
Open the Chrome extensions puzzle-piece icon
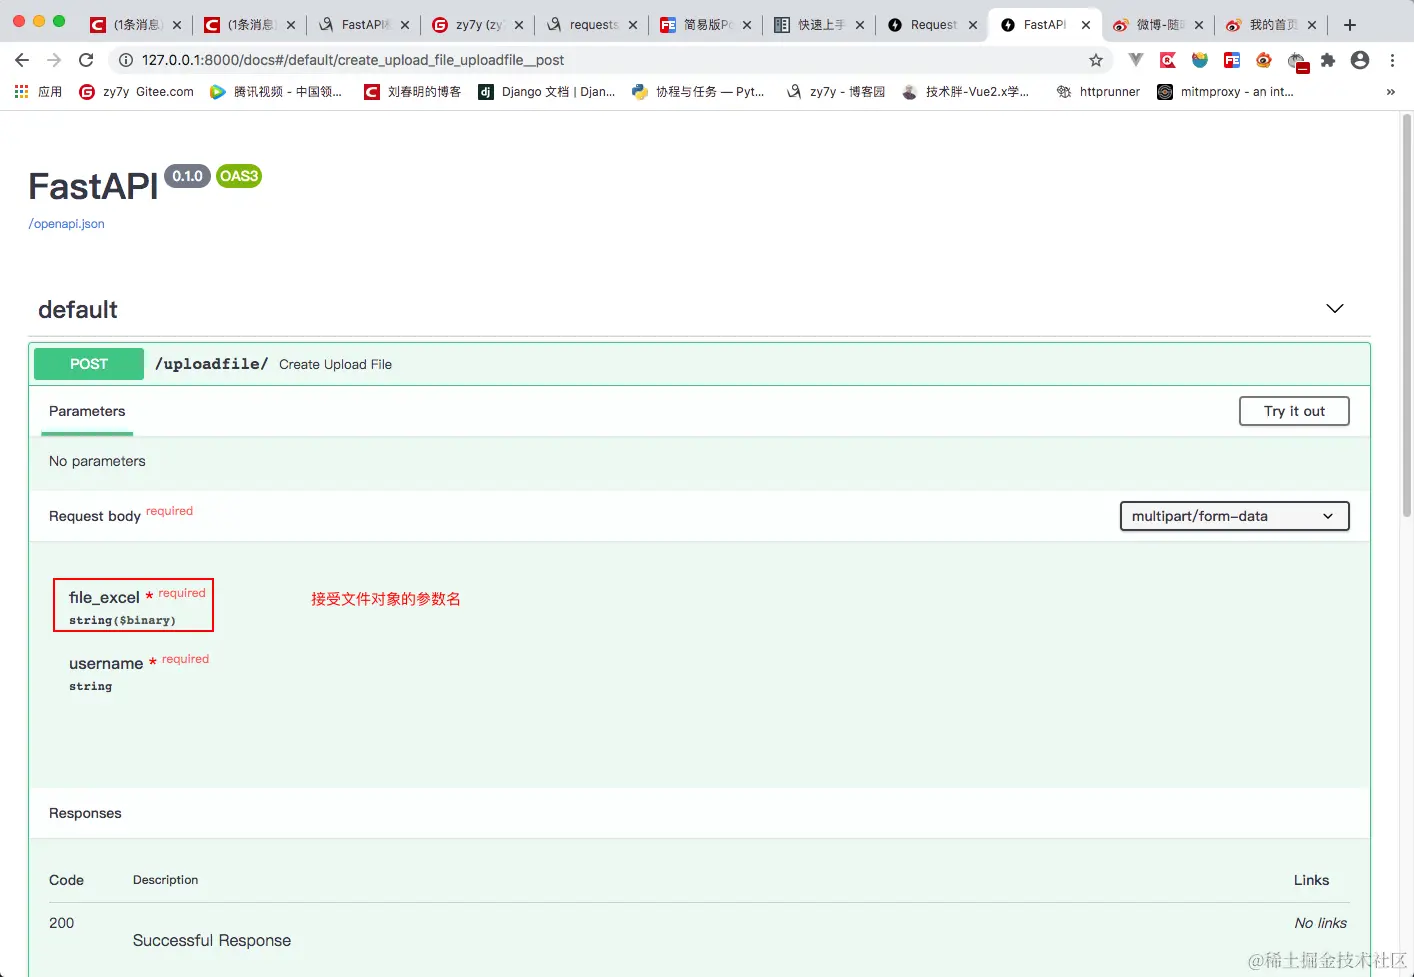(1326, 59)
